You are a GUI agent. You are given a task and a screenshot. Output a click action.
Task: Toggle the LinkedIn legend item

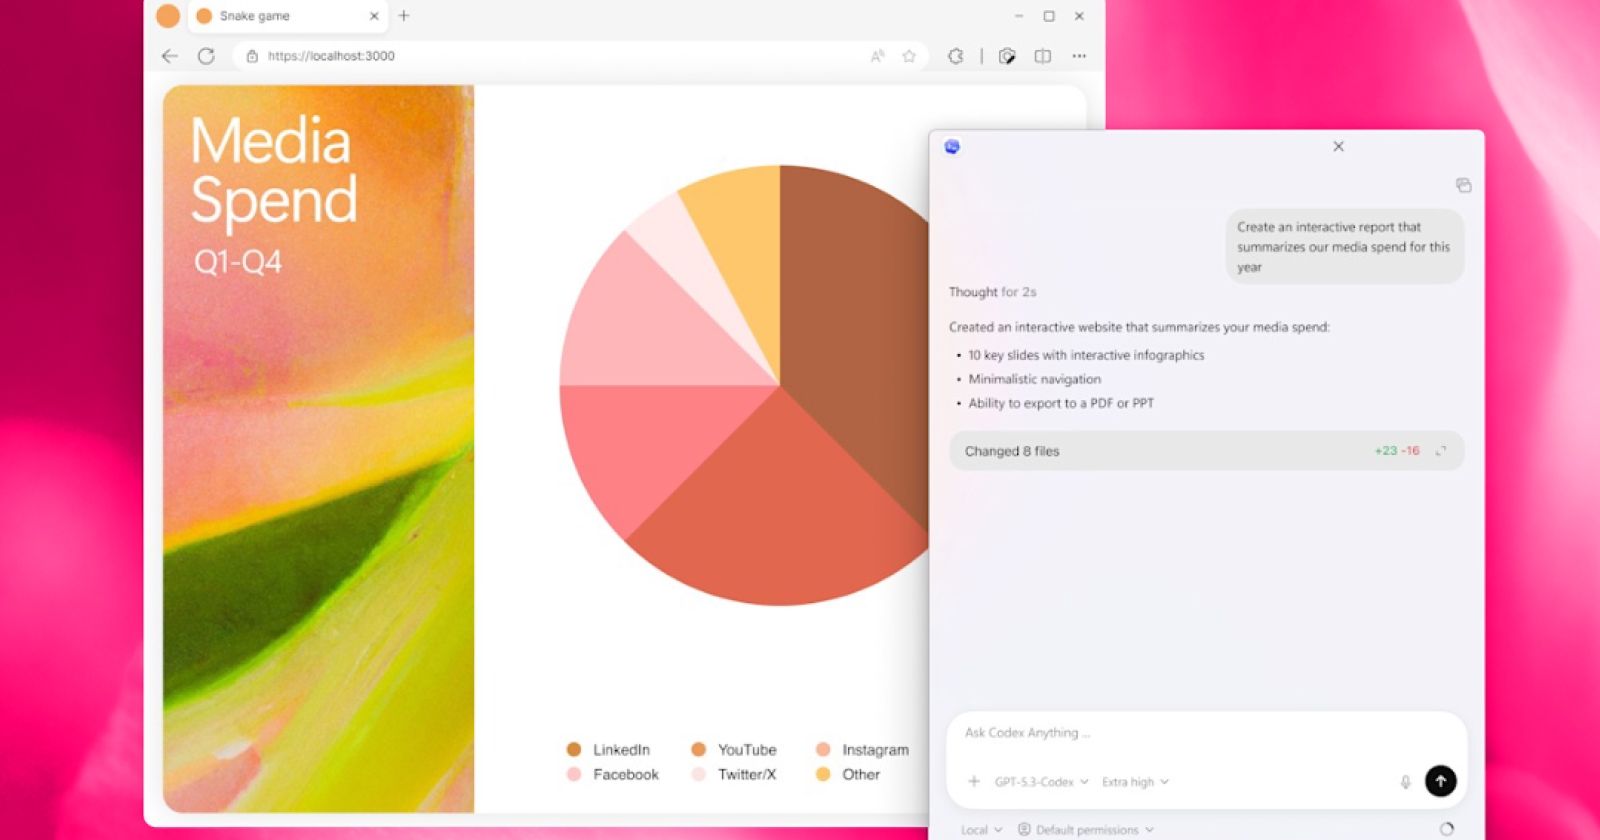[609, 750]
